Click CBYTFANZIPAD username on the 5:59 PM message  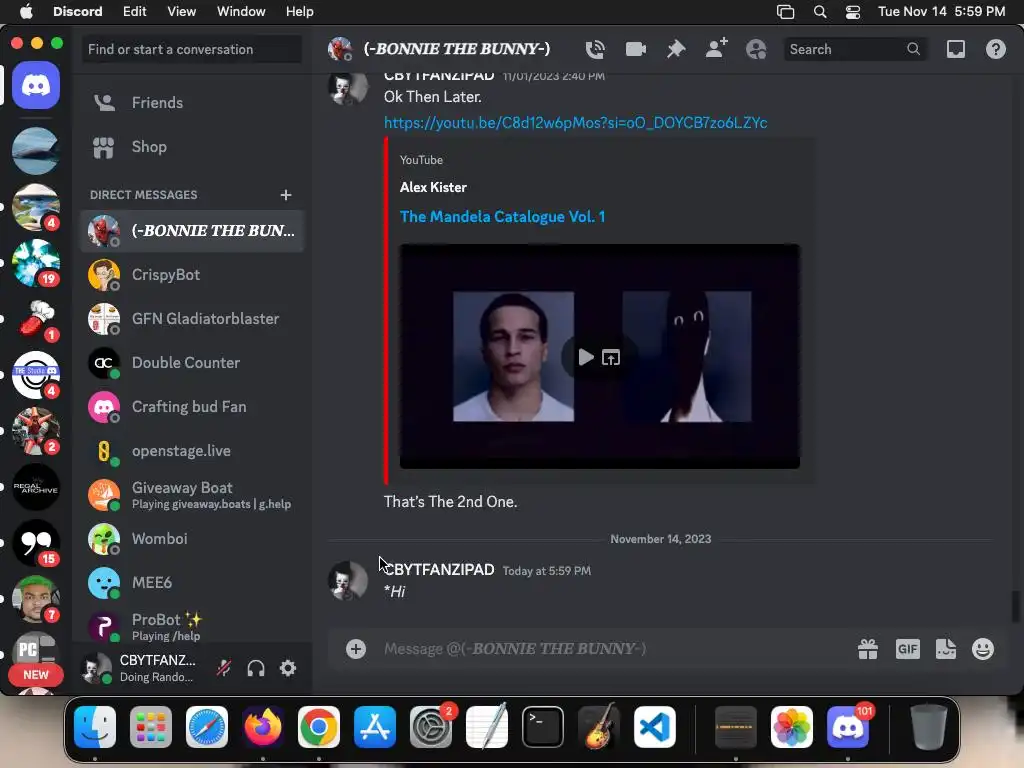coord(439,570)
